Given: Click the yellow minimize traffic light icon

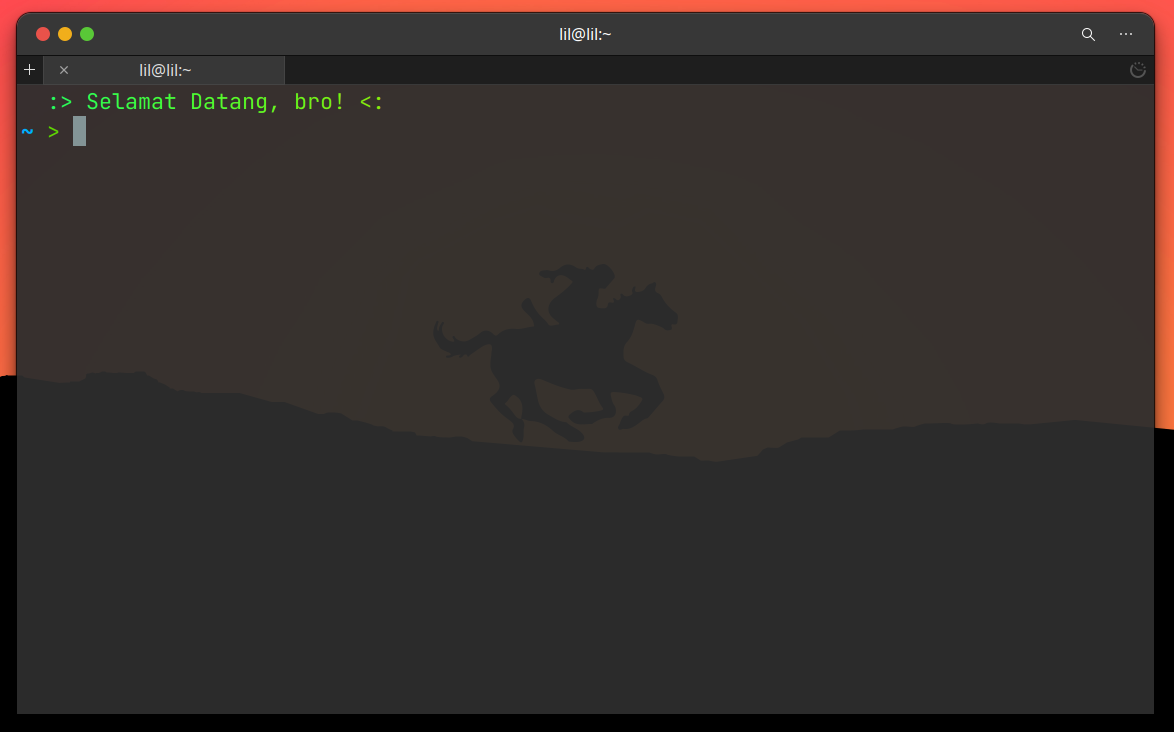Looking at the screenshot, I should [64, 33].
